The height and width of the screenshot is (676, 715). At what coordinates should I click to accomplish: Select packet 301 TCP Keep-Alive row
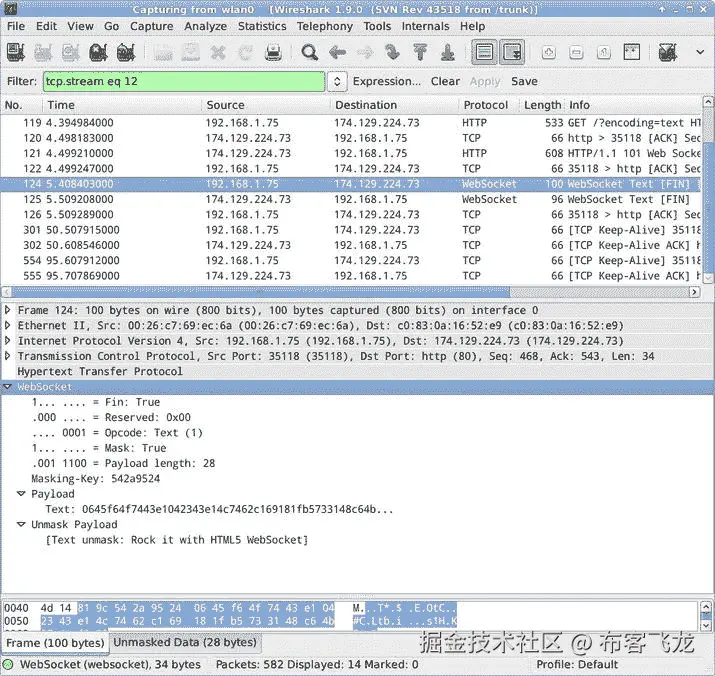click(x=350, y=230)
